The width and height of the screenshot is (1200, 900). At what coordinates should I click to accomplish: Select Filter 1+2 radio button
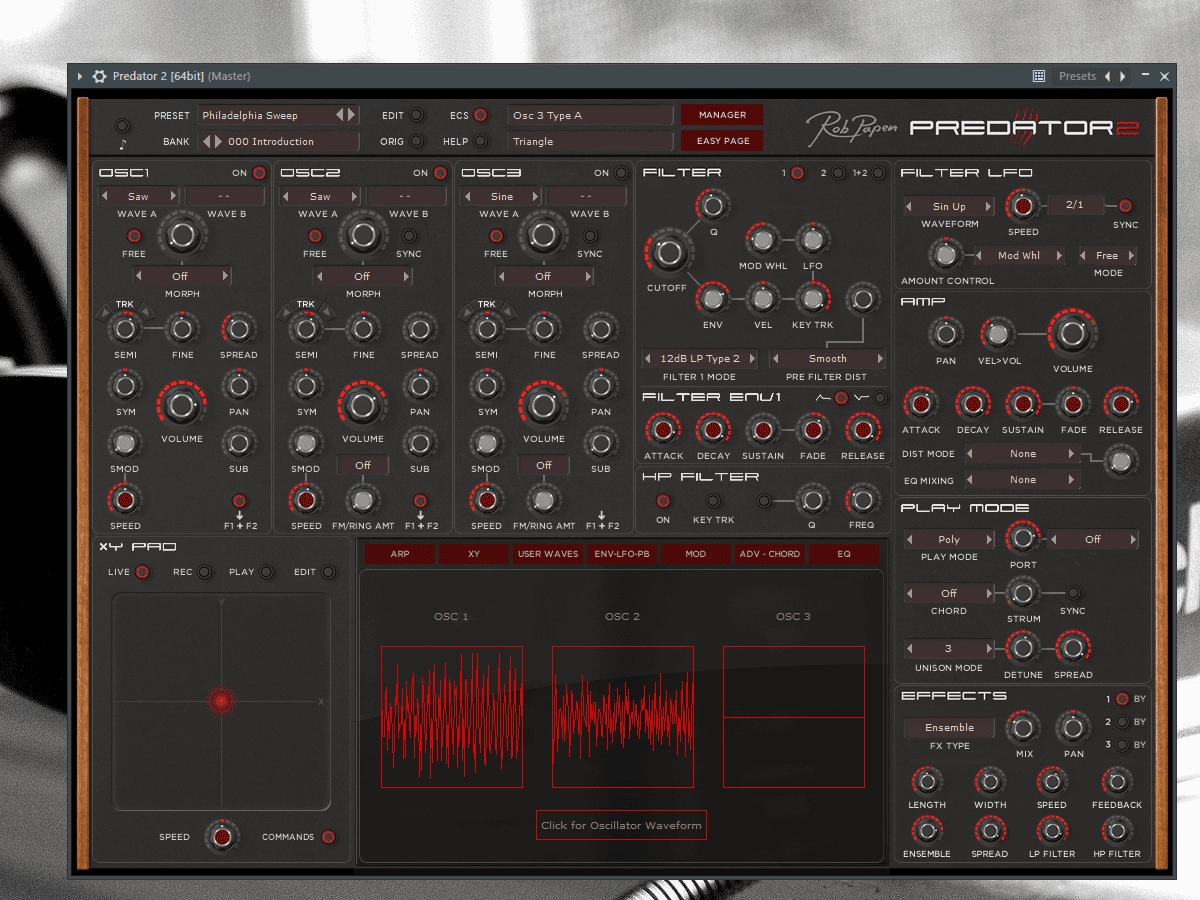pos(878,173)
